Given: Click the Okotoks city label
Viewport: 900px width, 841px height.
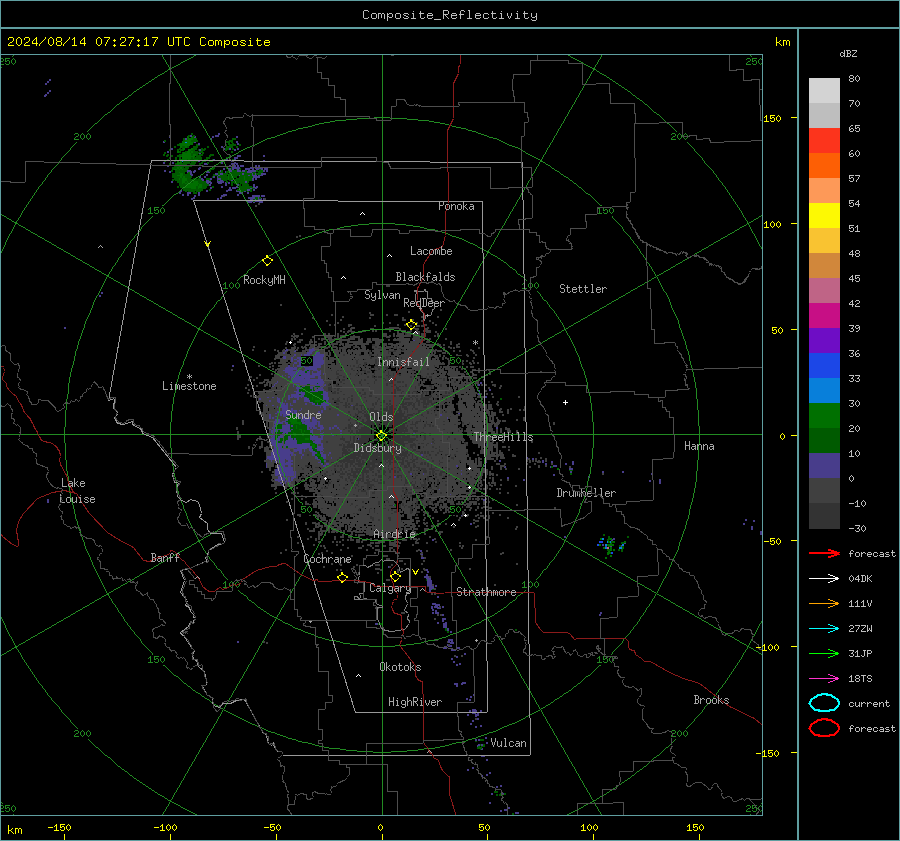Looking at the screenshot, I should pyautogui.click(x=400, y=667).
